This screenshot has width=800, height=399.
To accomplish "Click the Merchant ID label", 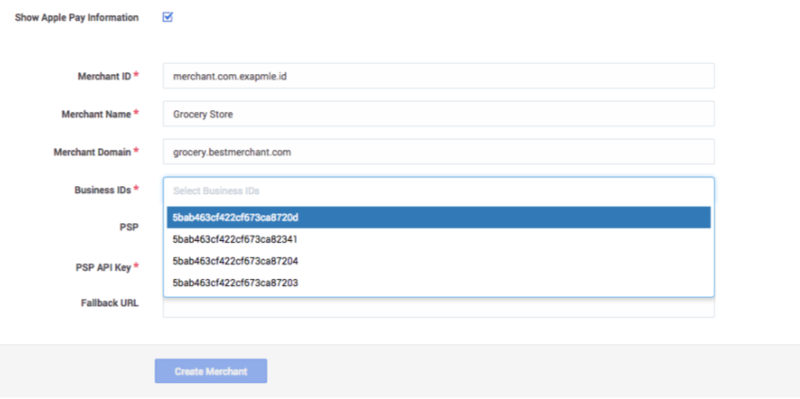I will pyautogui.click(x=104, y=77).
